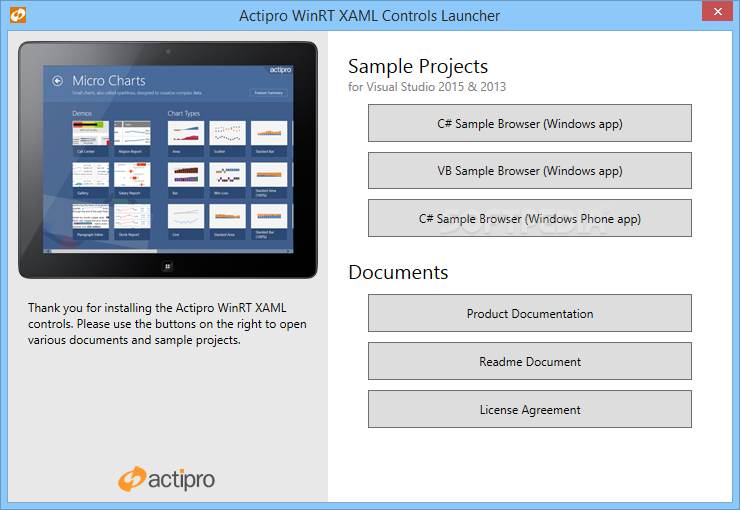Image resolution: width=740 pixels, height=510 pixels.
Task: Click the window title 'Actipro WinRT XAML Controls Launcher'
Action: (369, 16)
